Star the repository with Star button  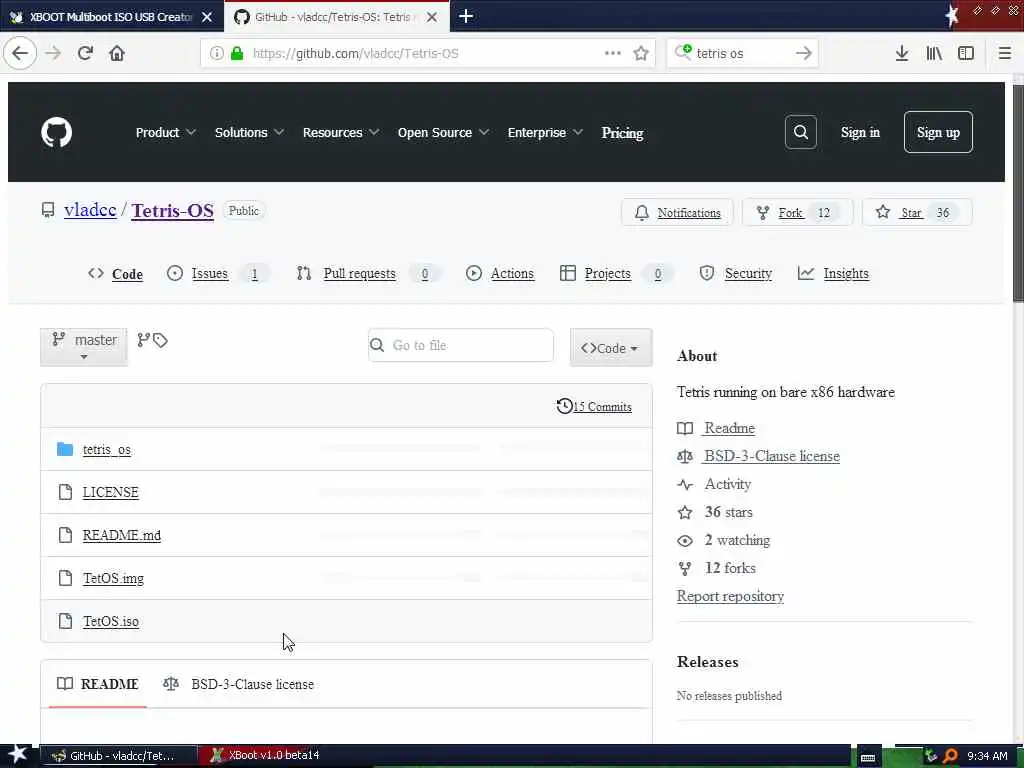point(917,212)
